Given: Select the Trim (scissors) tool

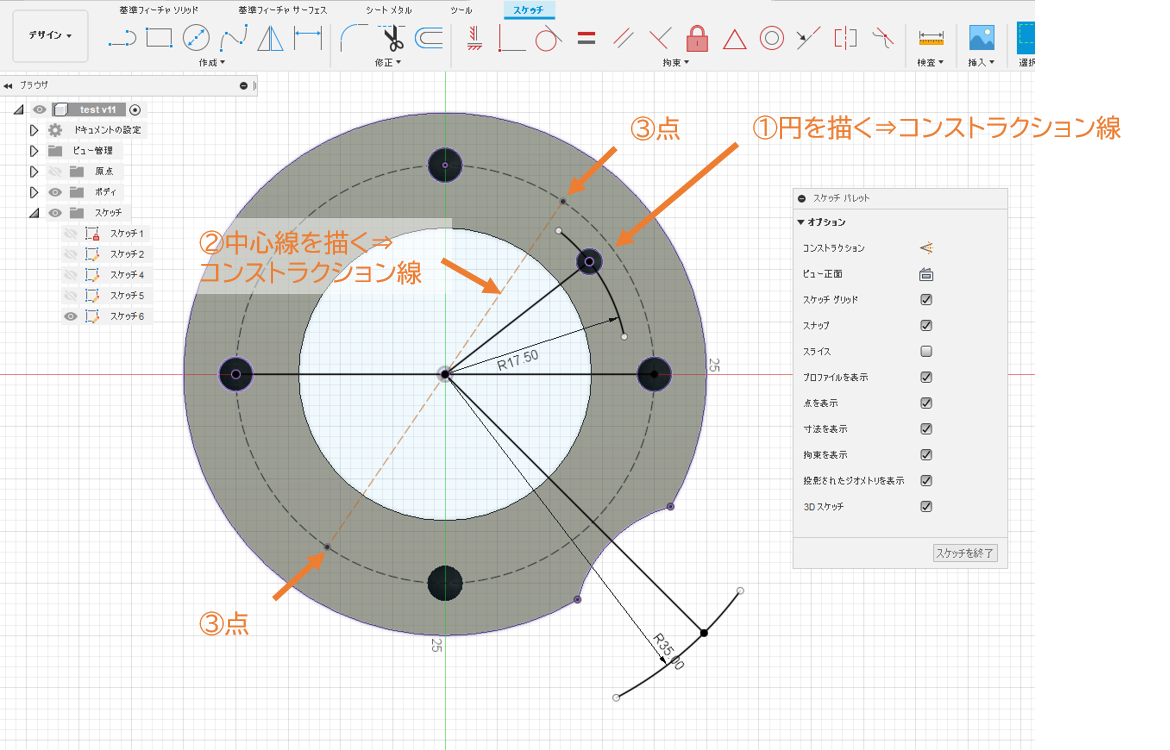Looking at the screenshot, I should pos(394,39).
